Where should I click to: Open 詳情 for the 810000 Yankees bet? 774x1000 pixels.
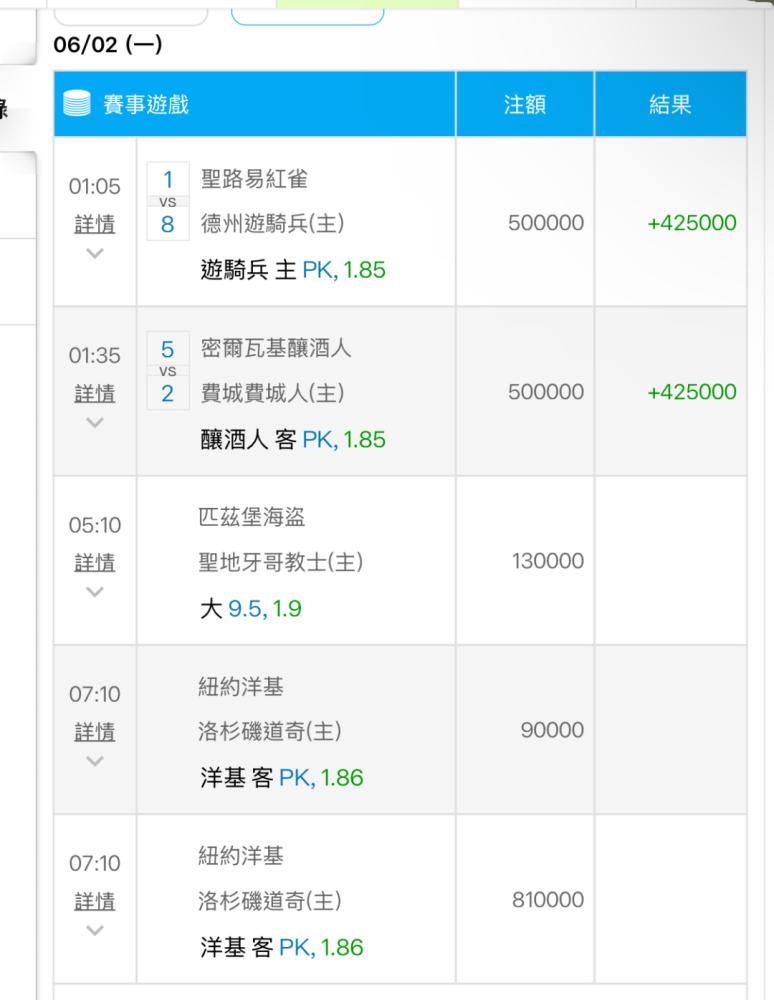pos(94,902)
